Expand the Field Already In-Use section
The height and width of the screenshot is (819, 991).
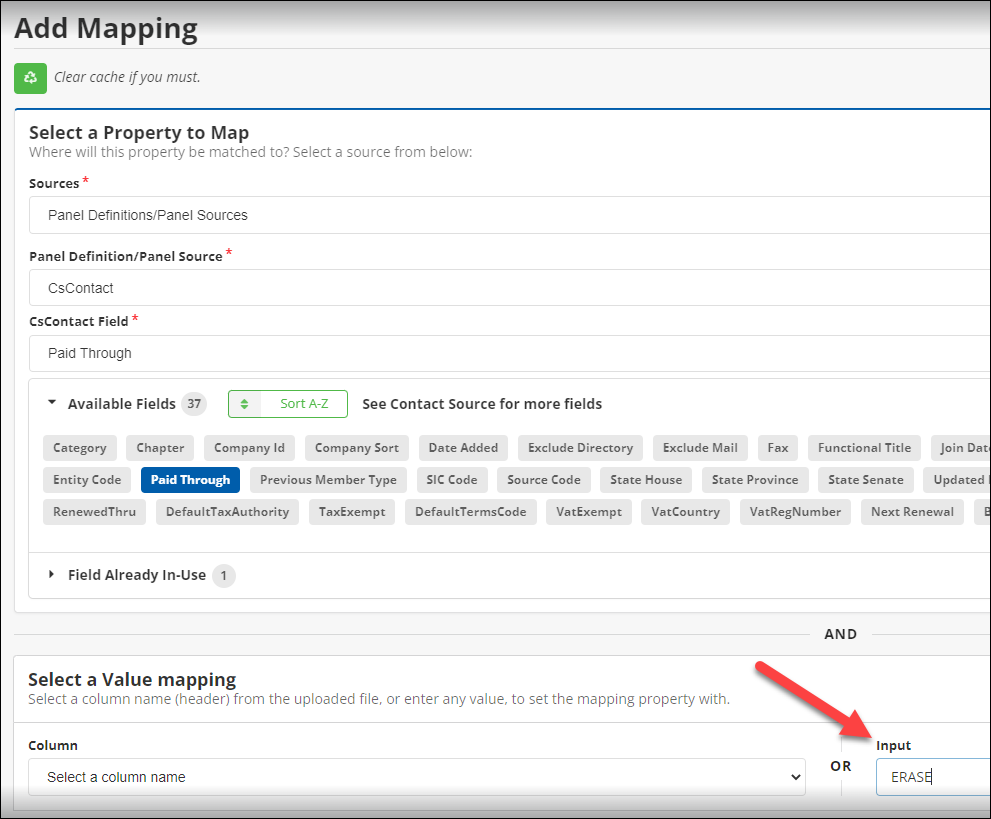(x=53, y=575)
